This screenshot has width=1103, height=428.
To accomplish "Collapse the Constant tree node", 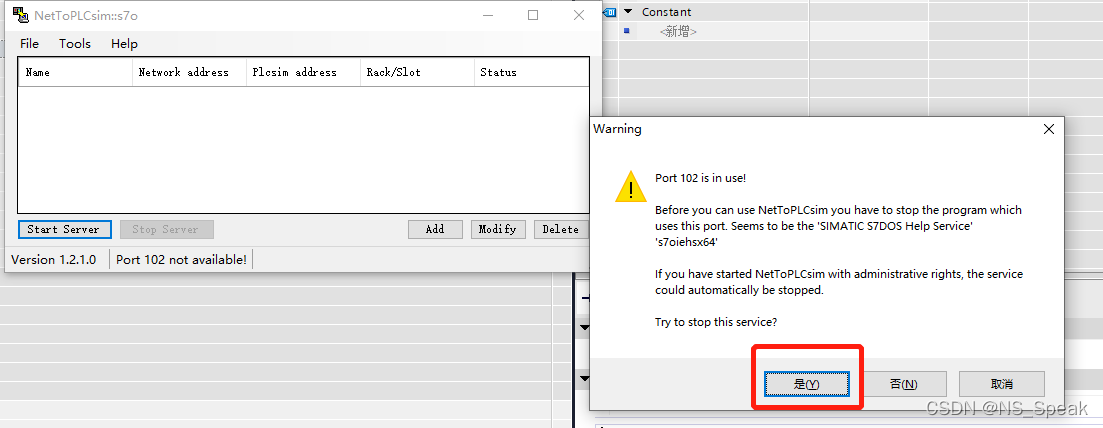I will (629, 12).
